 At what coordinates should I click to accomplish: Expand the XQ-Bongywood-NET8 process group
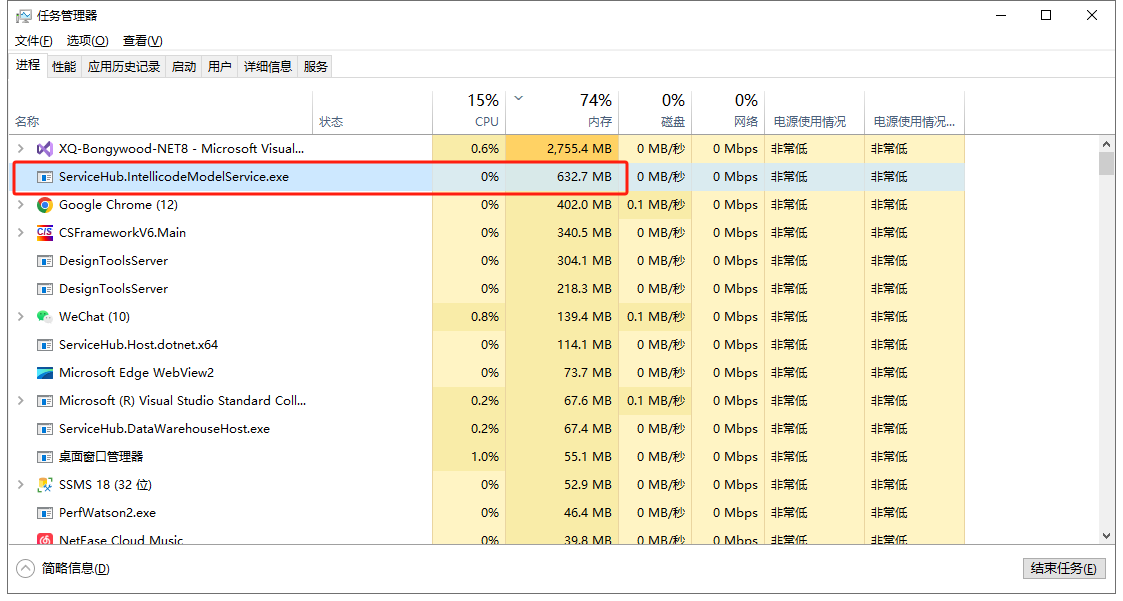21,149
